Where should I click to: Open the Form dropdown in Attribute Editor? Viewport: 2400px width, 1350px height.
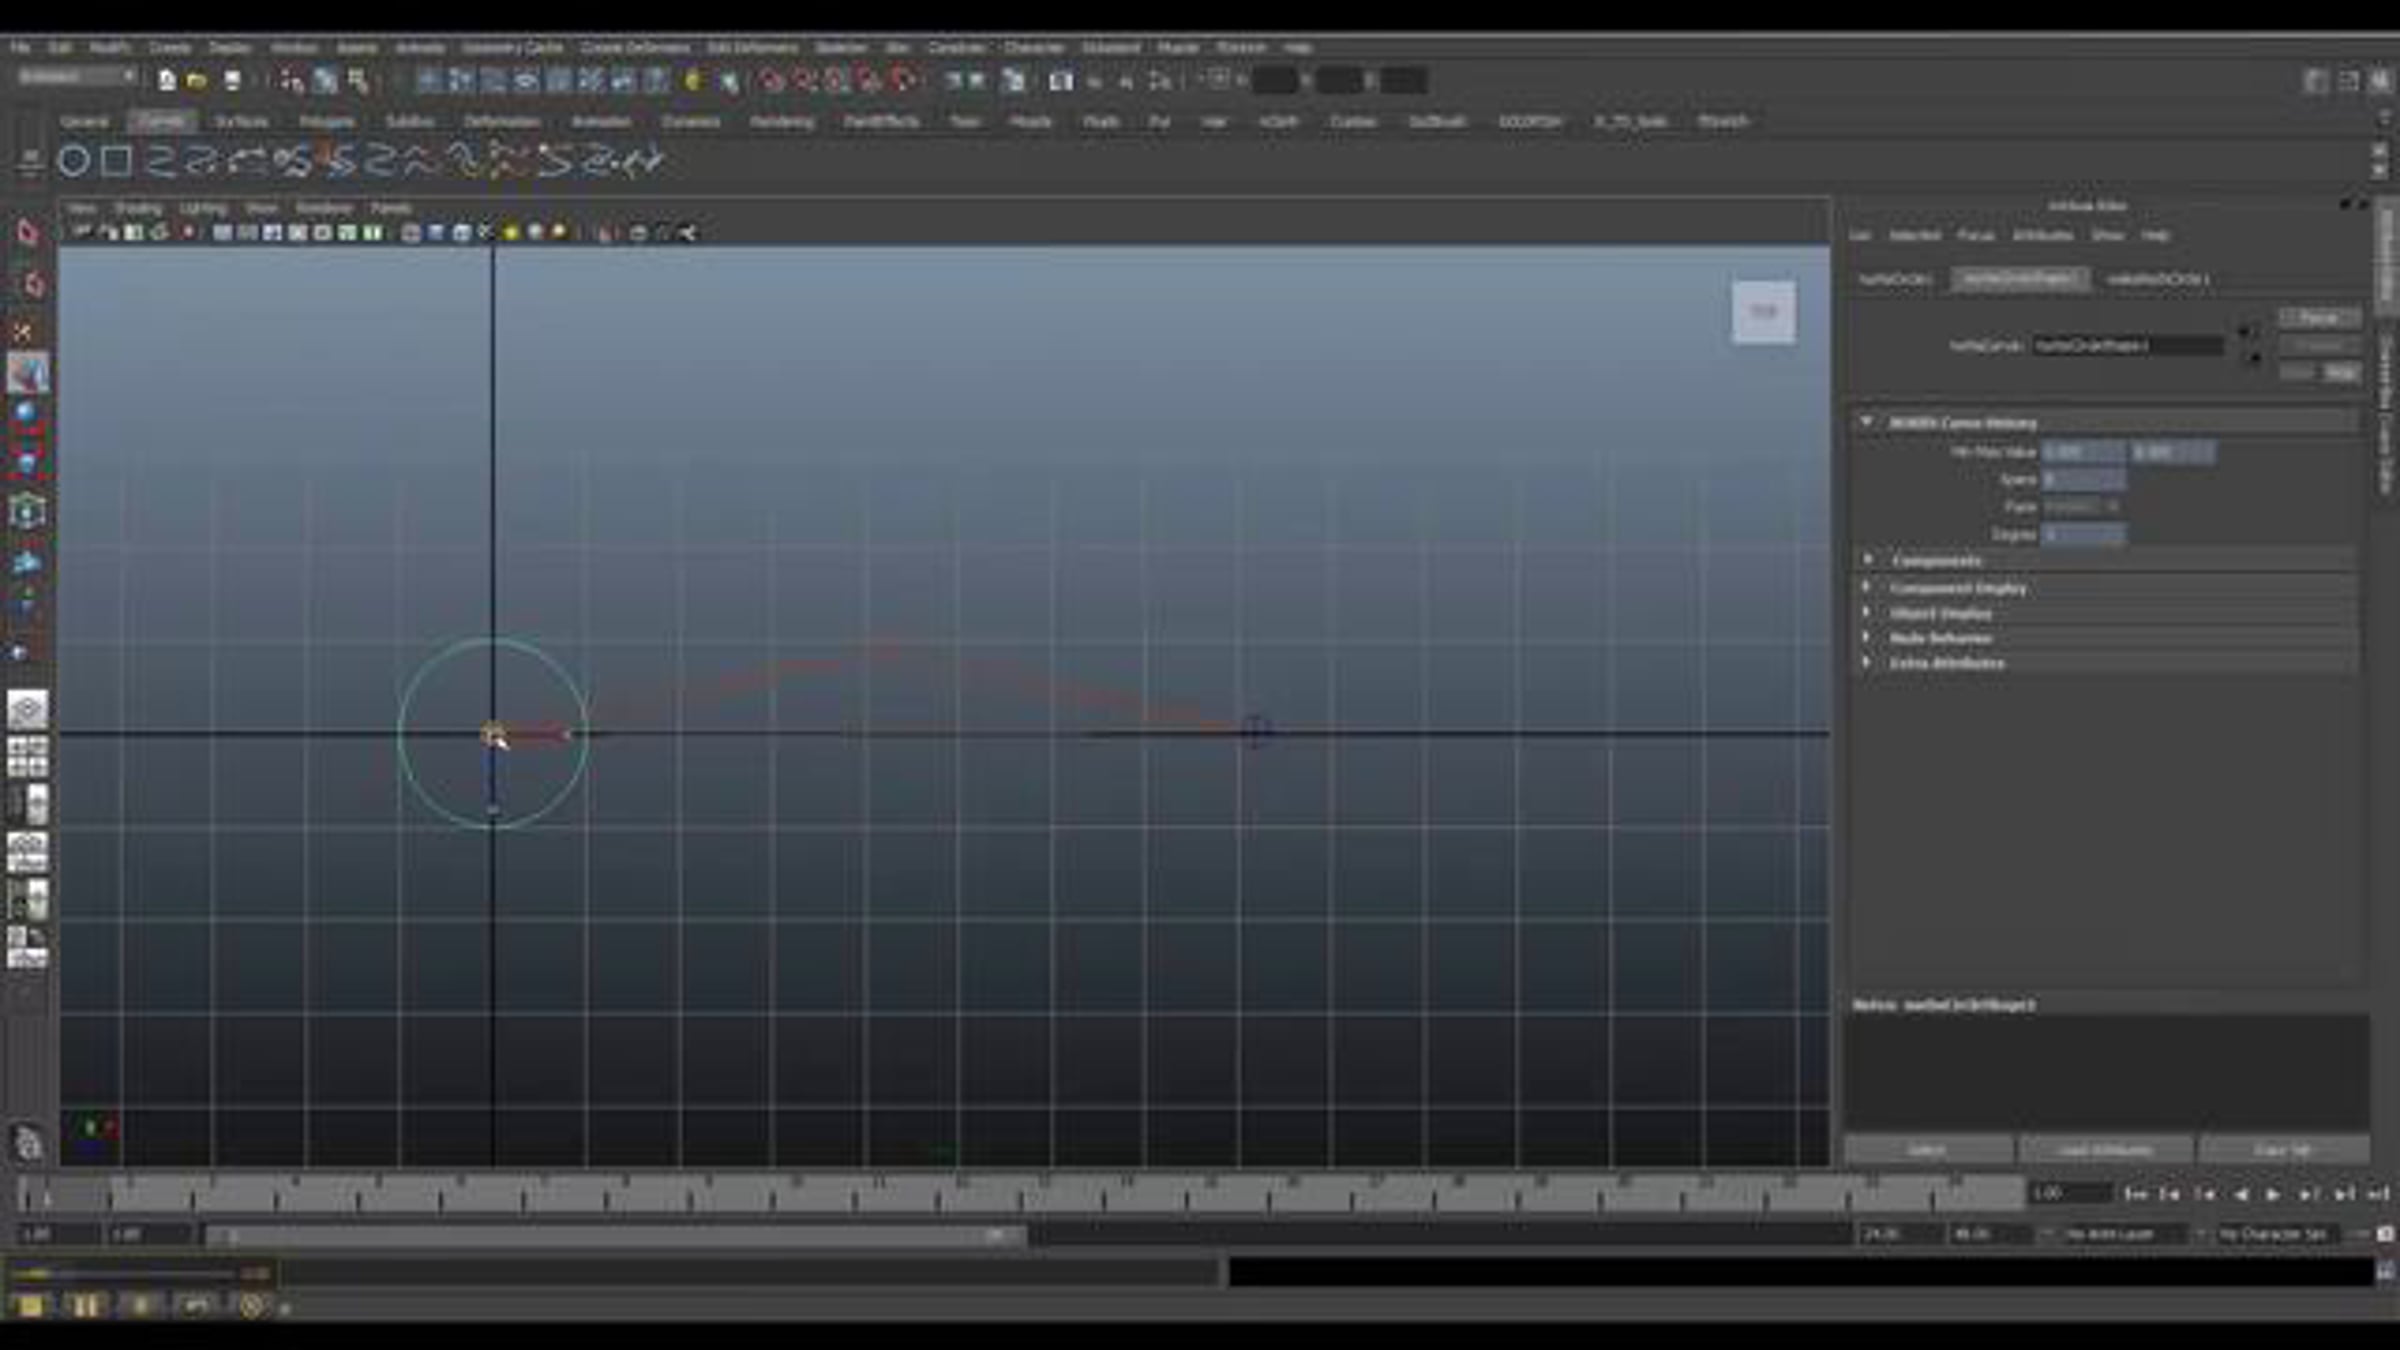coord(2082,507)
